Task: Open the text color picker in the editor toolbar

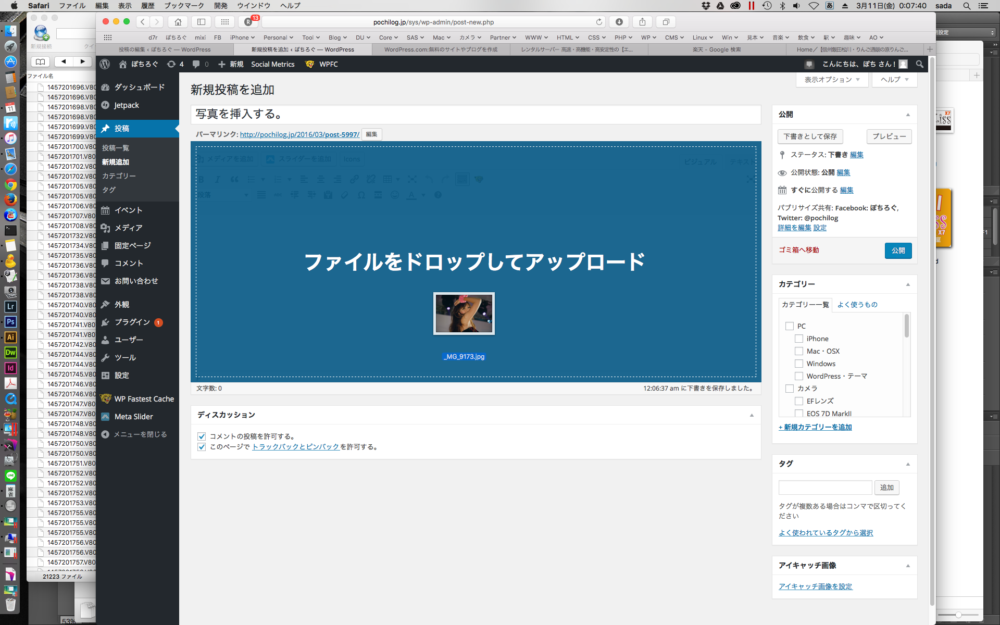Action: pos(412,194)
